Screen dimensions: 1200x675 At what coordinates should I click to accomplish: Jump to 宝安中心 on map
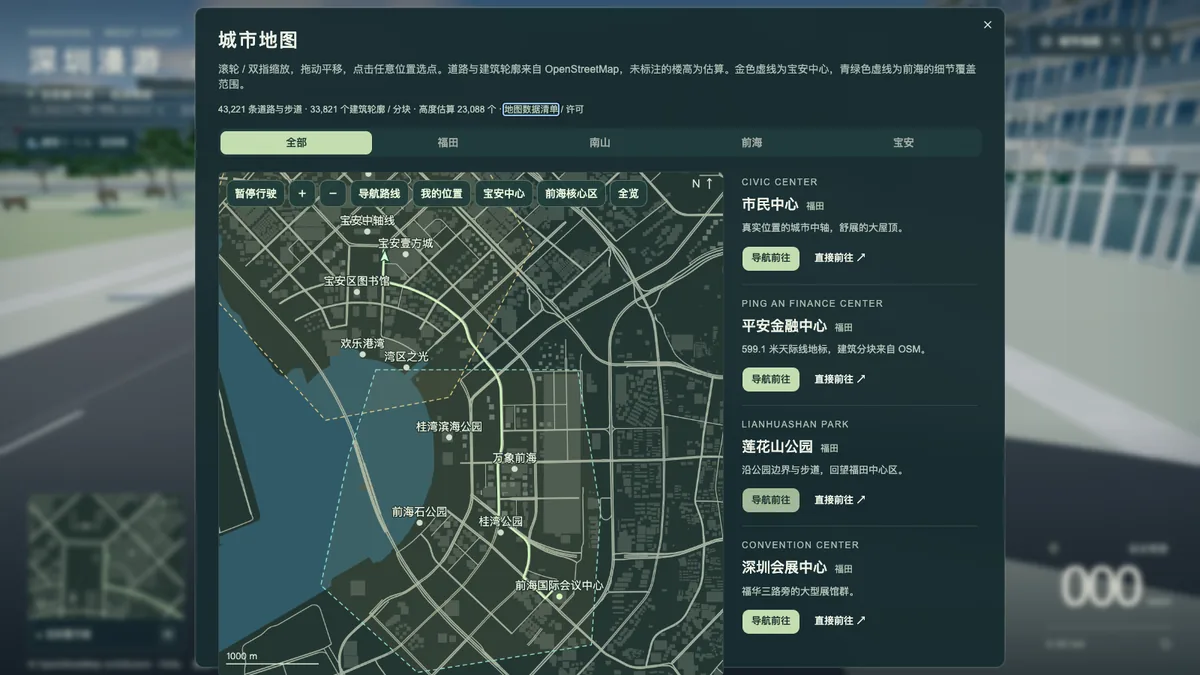point(504,194)
